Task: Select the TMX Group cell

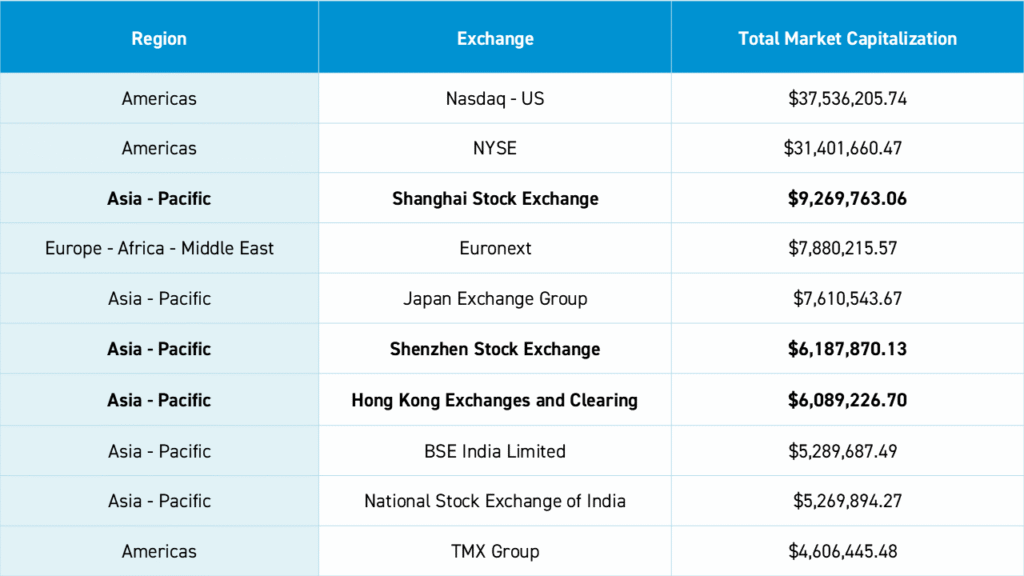Action: pyautogui.click(x=495, y=551)
